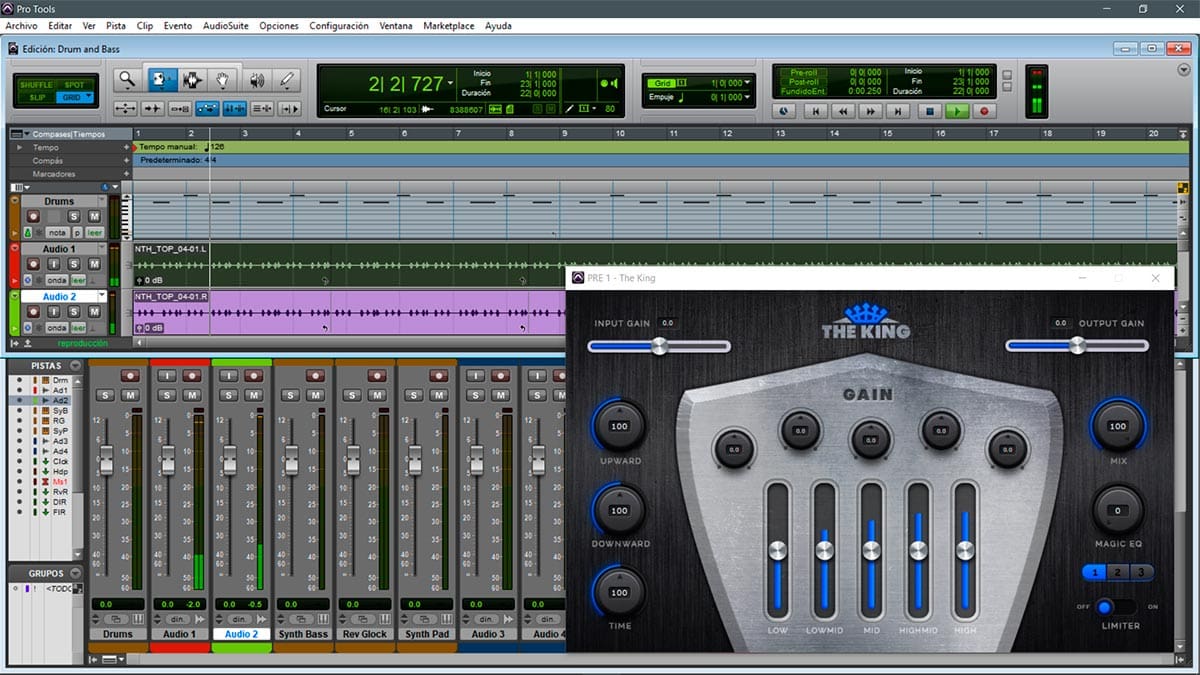Click the green Play button
This screenshot has height=675, width=1200.
tap(958, 111)
